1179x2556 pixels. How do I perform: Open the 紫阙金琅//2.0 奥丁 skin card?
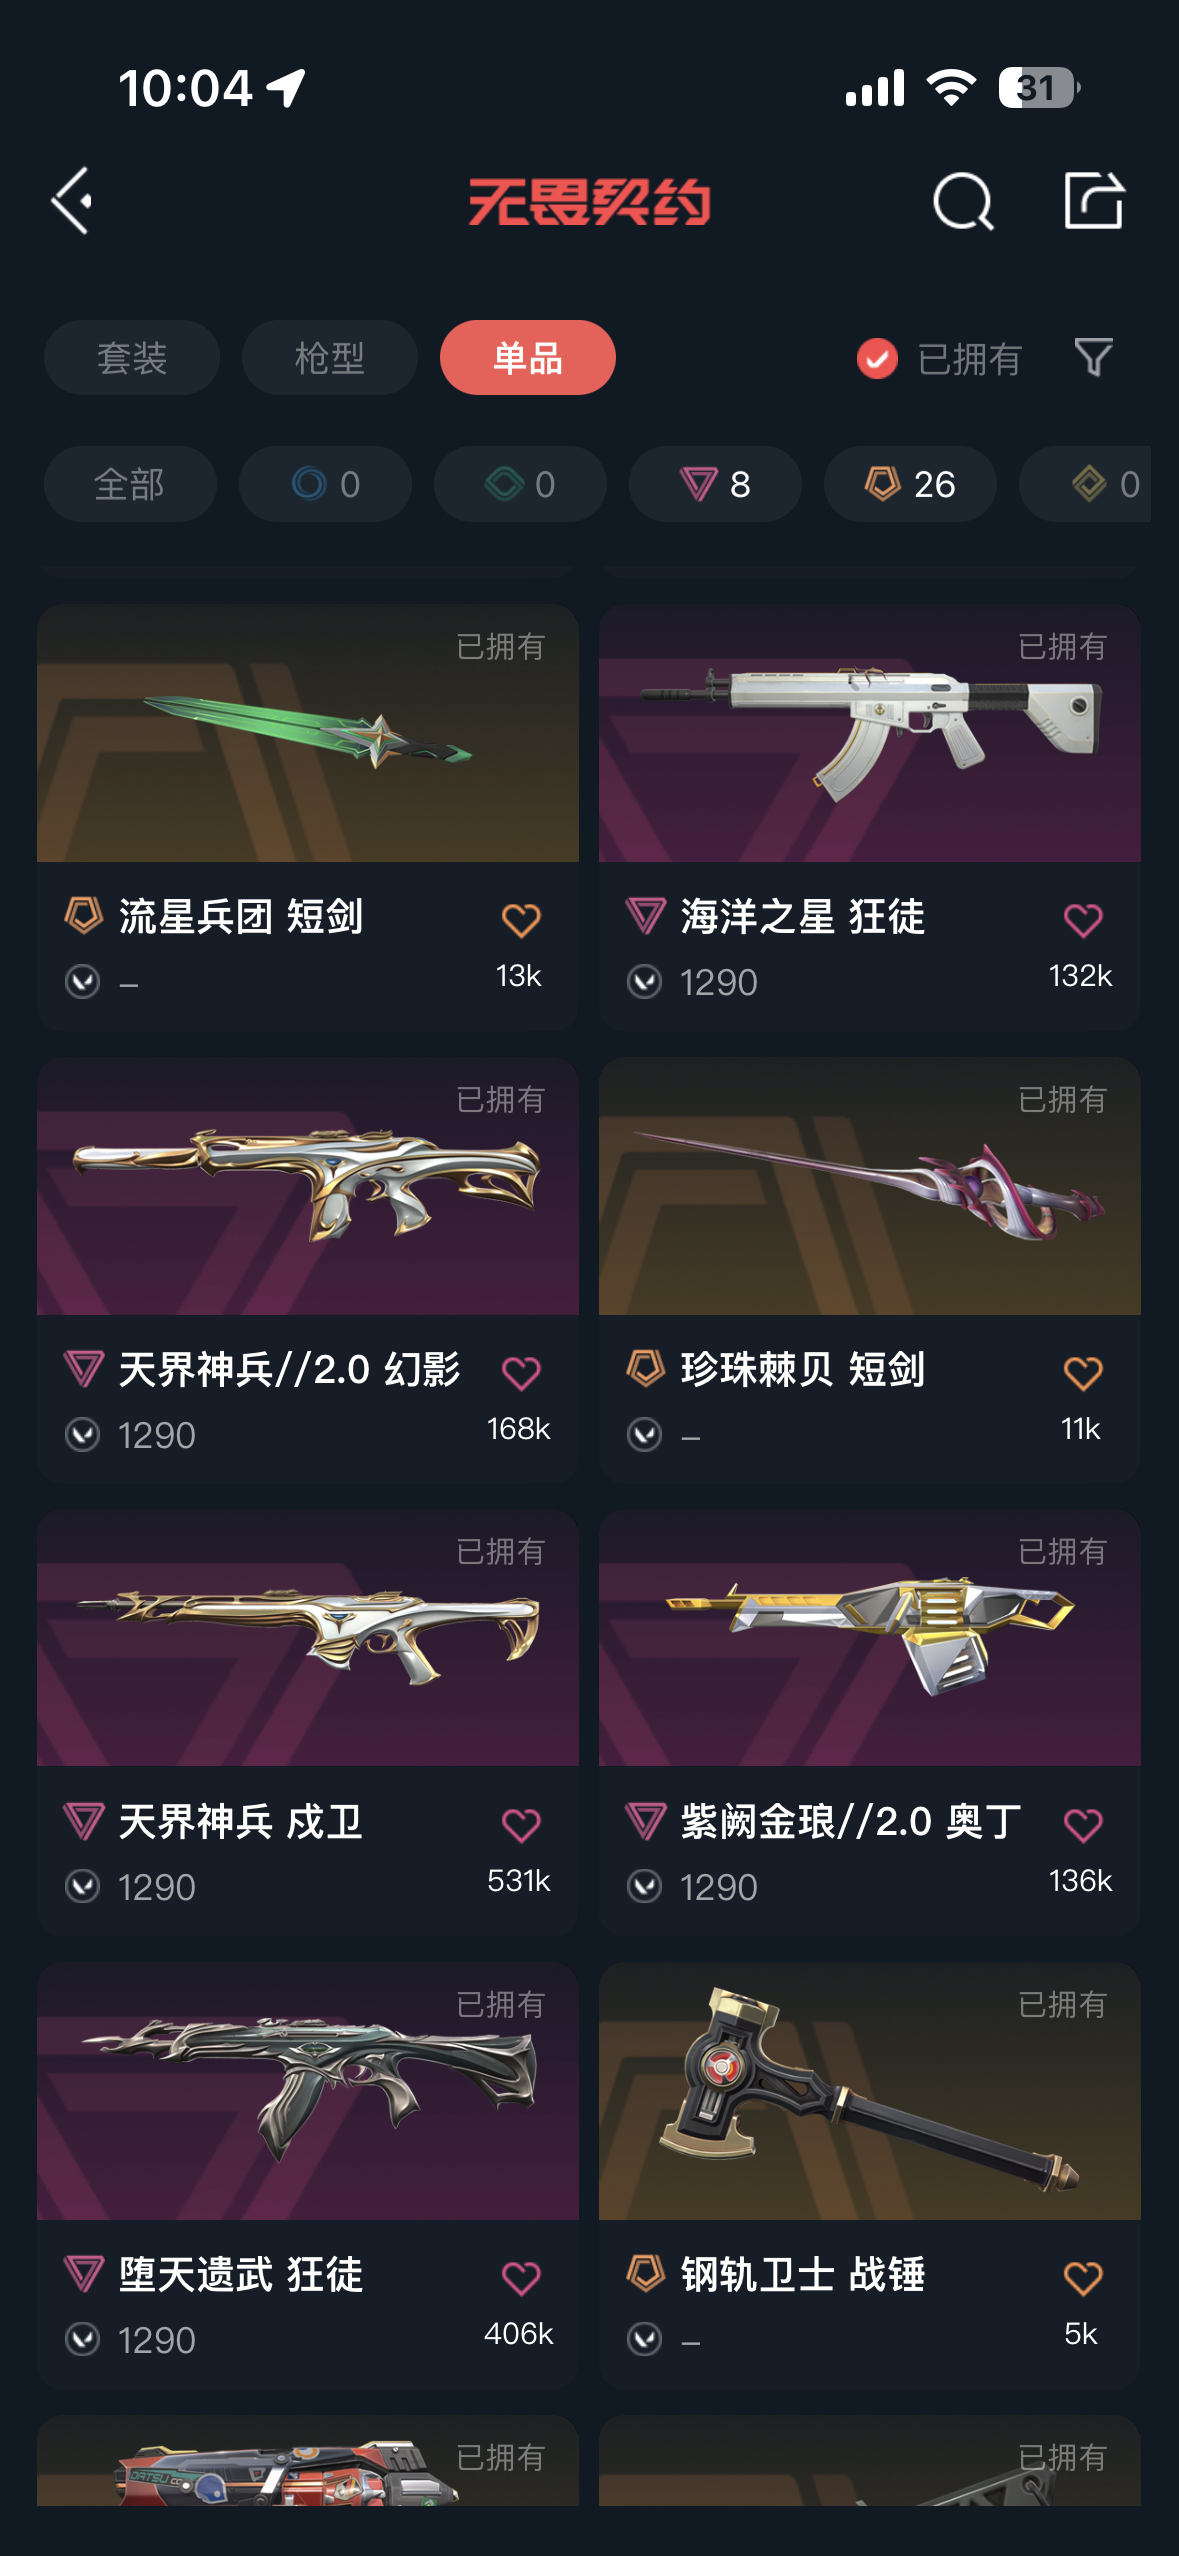870,1722
